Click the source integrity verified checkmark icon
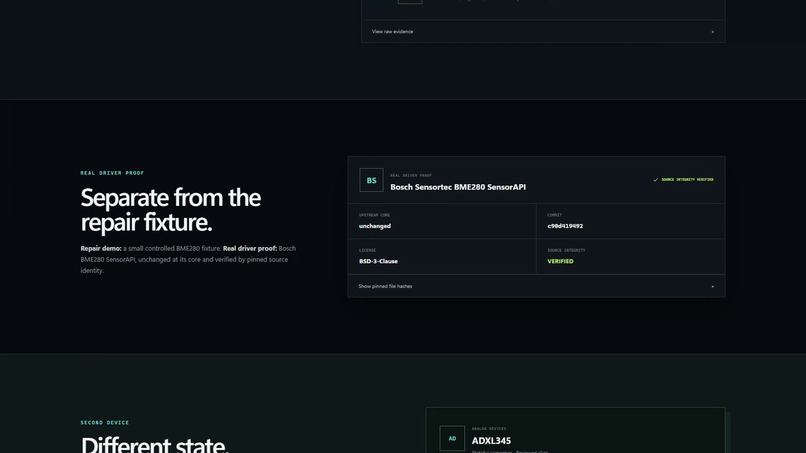 click(655, 179)
